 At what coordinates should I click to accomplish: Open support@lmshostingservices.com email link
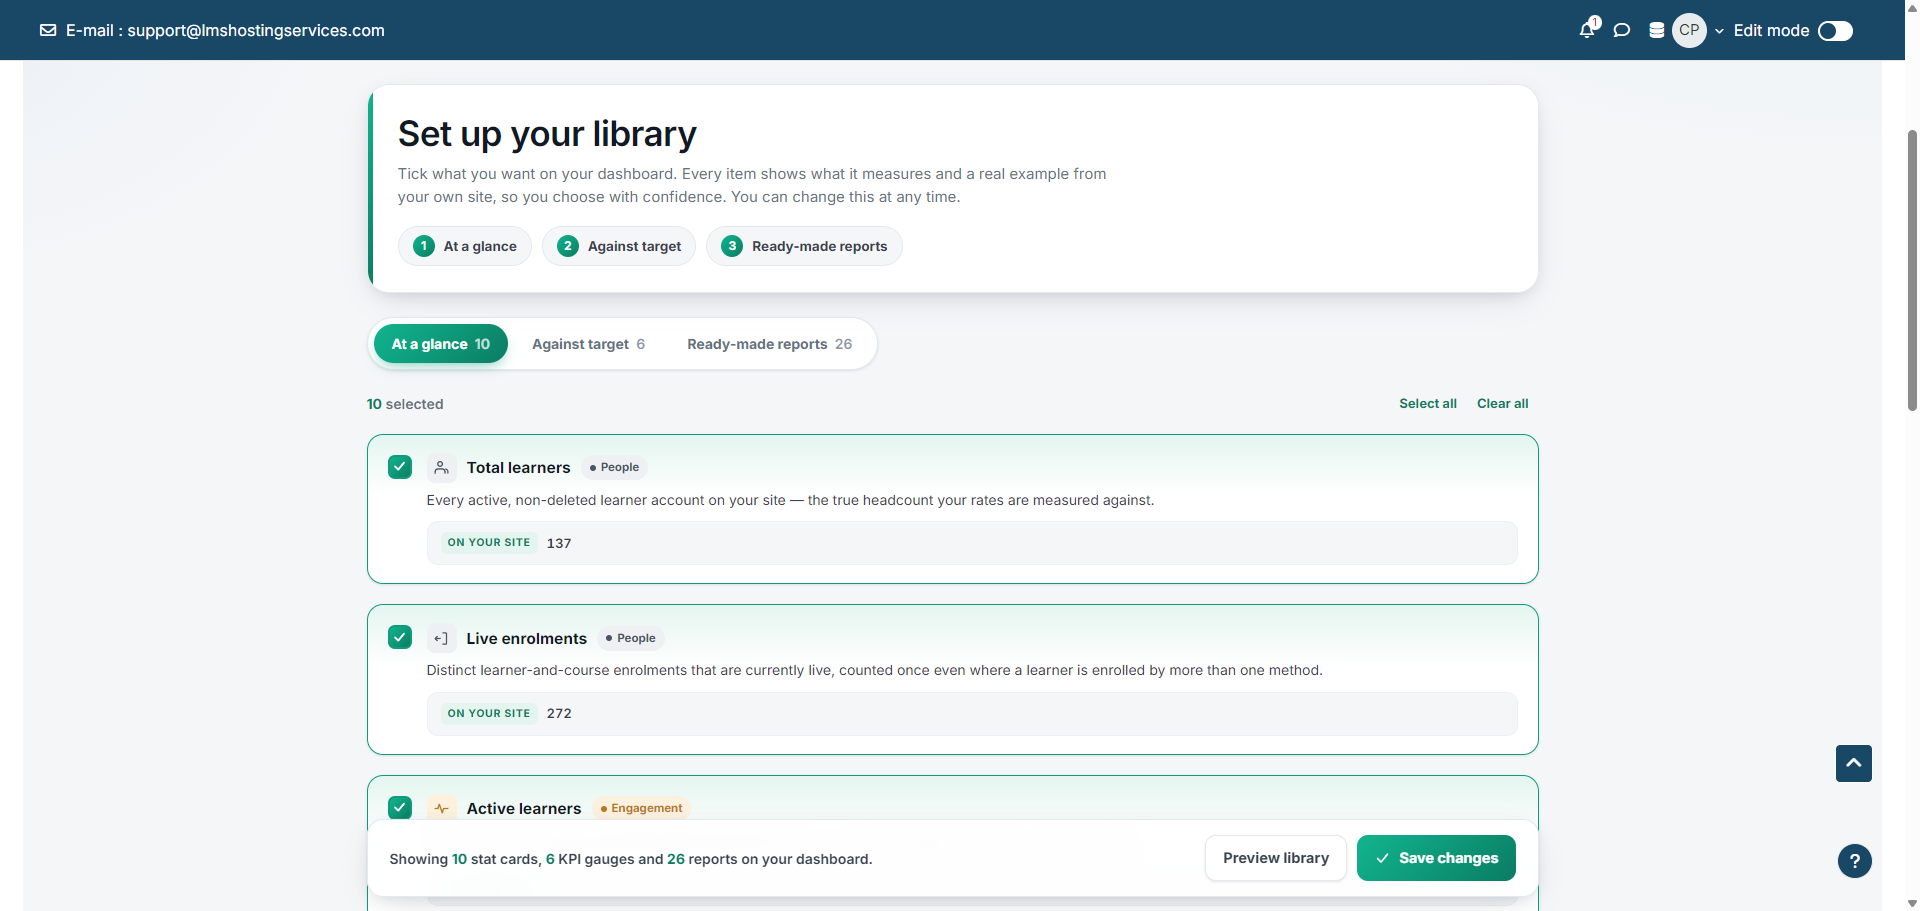click(256, 30)
